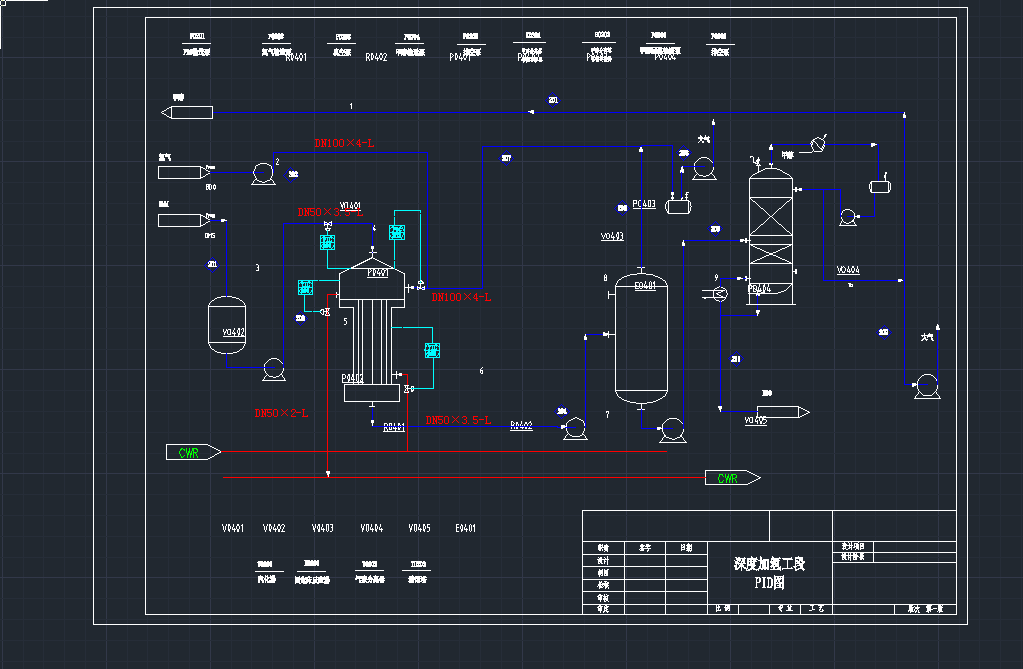This screenshot has width=1023, height=669.
Task: Select the condenser symbol above the column
Action: coord(818,145)
